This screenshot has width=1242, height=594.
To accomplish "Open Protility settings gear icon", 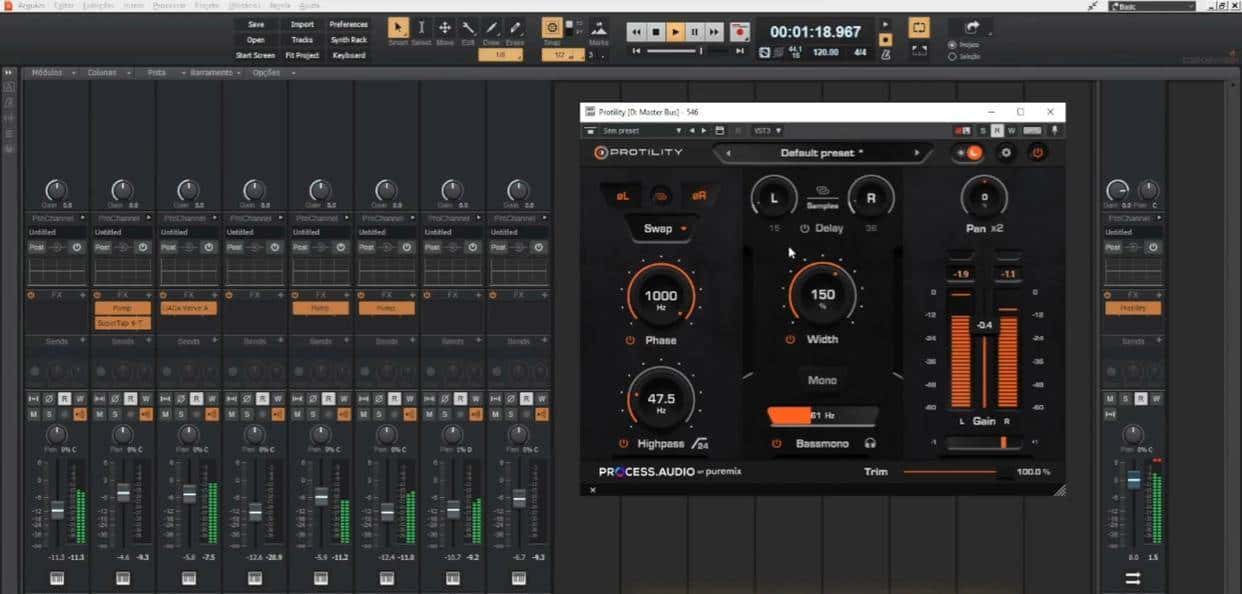I will [x=1006, y=153].
